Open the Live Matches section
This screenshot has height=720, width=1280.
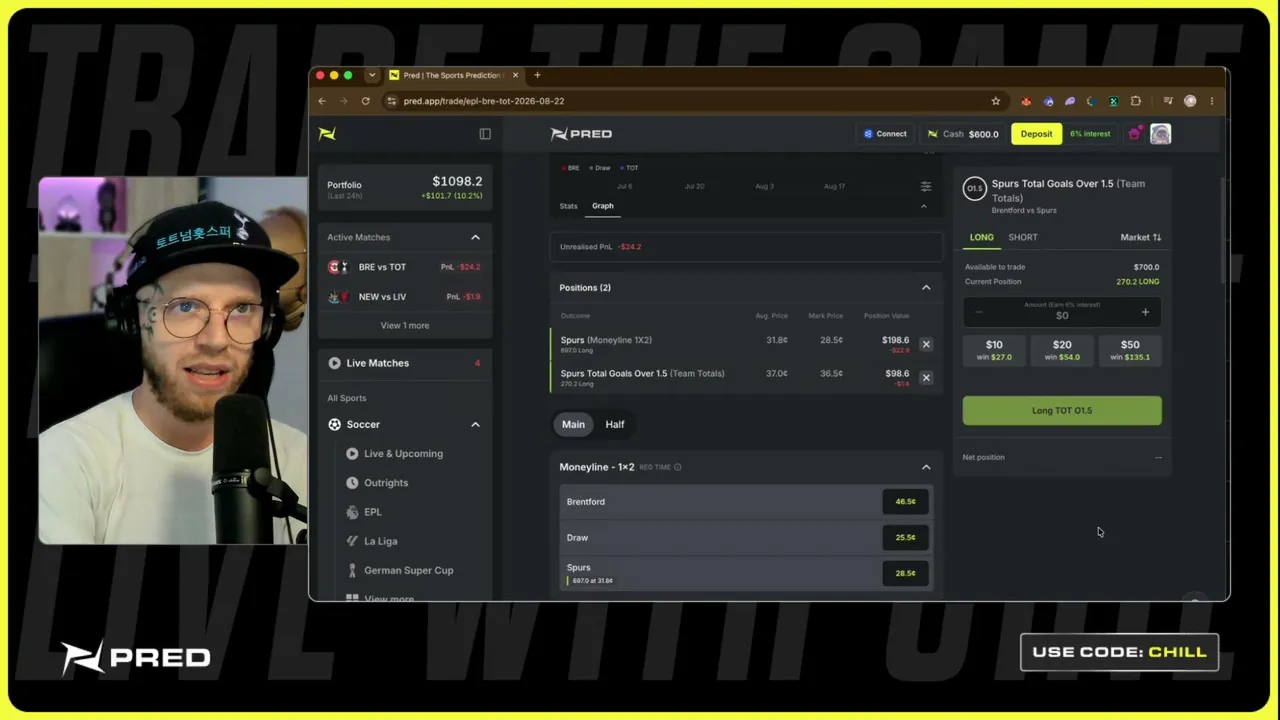coord(405,363)
